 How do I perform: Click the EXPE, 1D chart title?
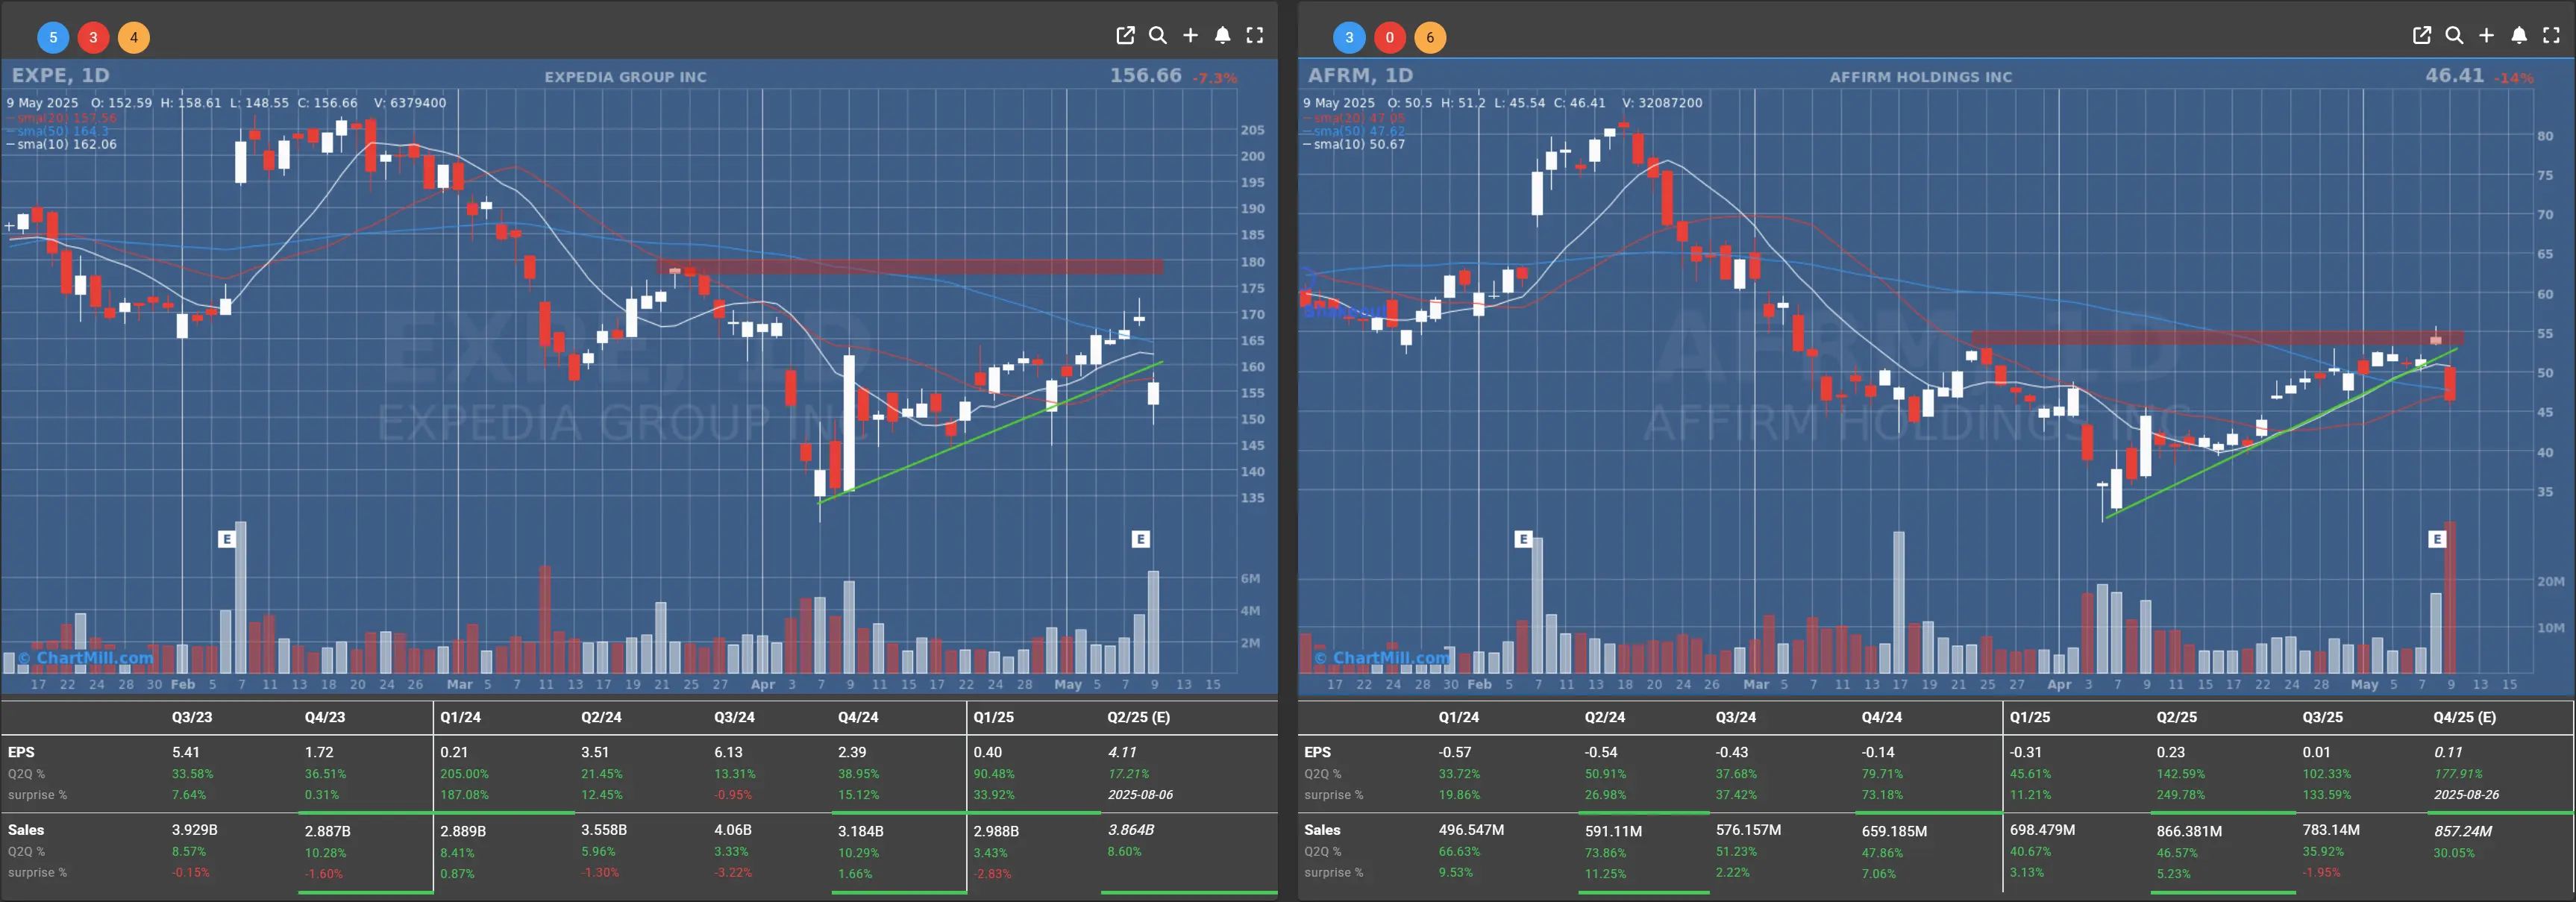pos(60,76)
